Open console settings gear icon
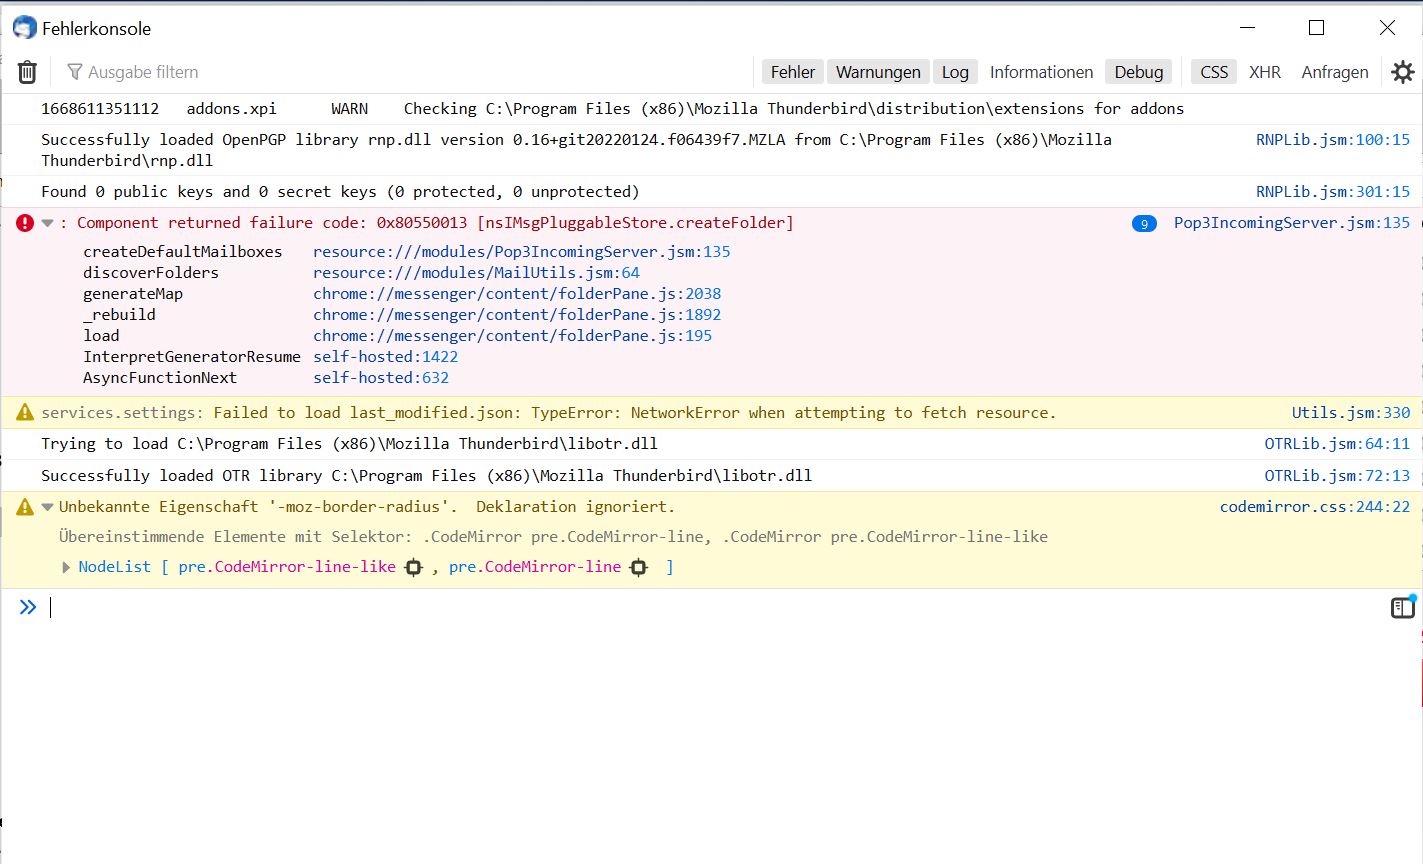This screenshot has width=1423, height=864. tap(1403, 72)
